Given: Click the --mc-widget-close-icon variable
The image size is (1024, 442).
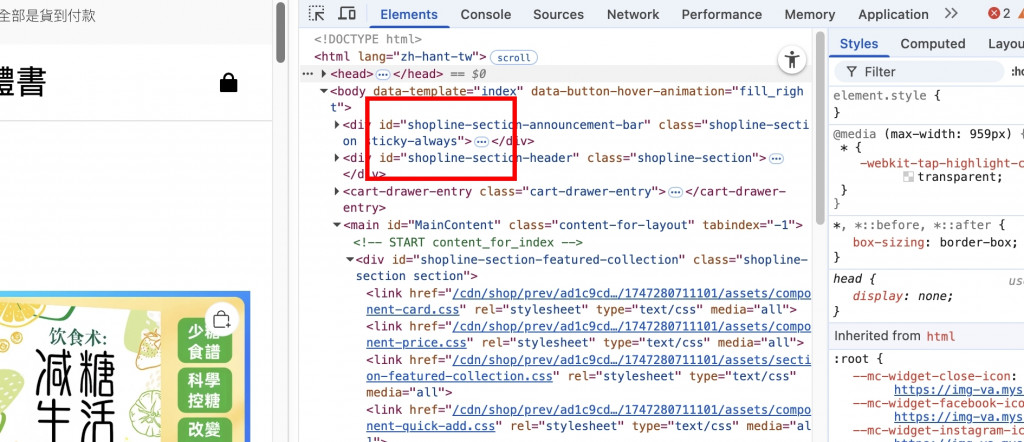Looking at the screenshot, I should pos(934,376).
